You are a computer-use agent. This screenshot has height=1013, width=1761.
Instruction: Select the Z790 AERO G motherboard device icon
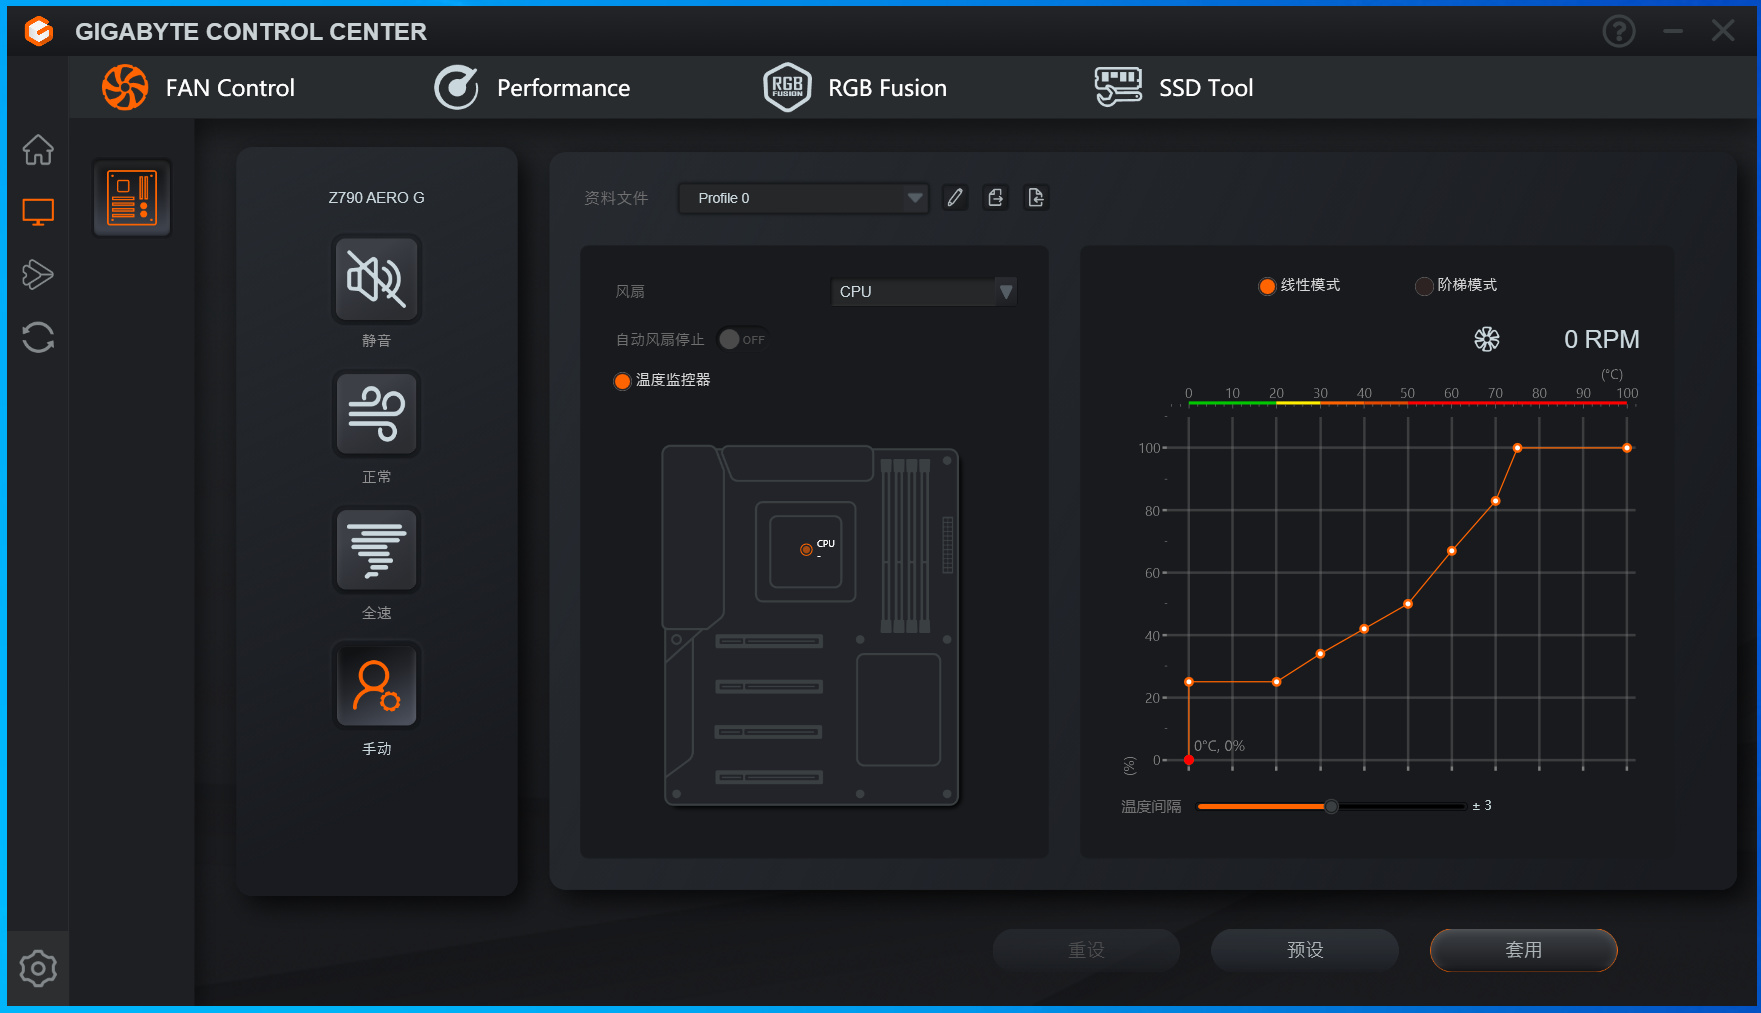132,198
